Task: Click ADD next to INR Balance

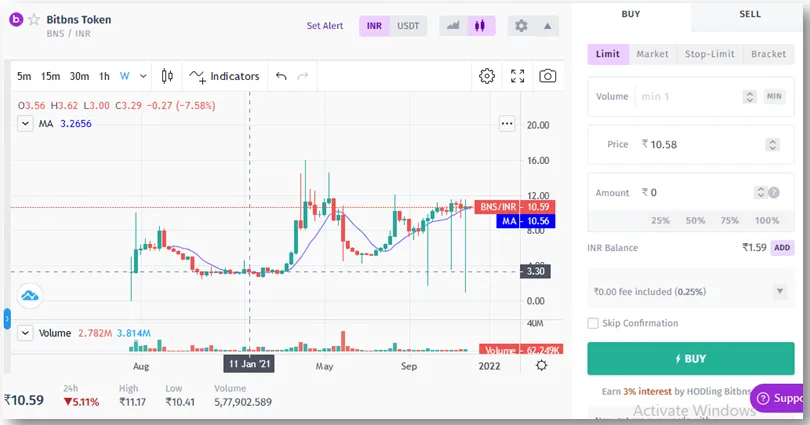Action: 782,248
